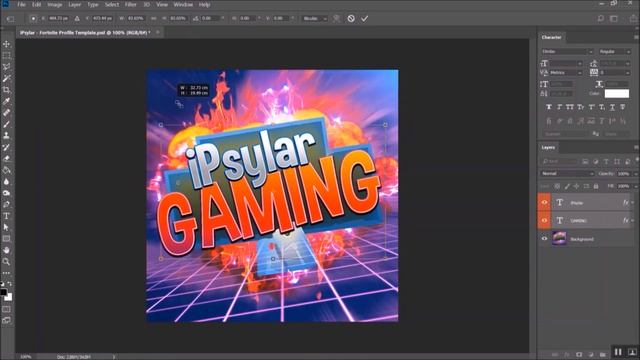This screenshot has width=640, height=360.
Task: Toggle Underline in Character panel
Action: click(612, 107)
